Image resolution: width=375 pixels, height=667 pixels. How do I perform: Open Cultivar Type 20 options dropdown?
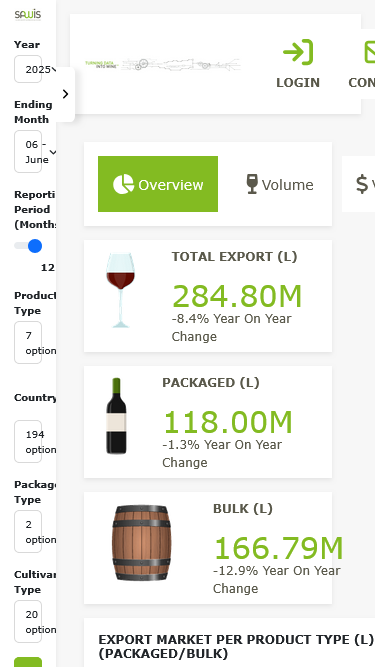coord(28,621)
